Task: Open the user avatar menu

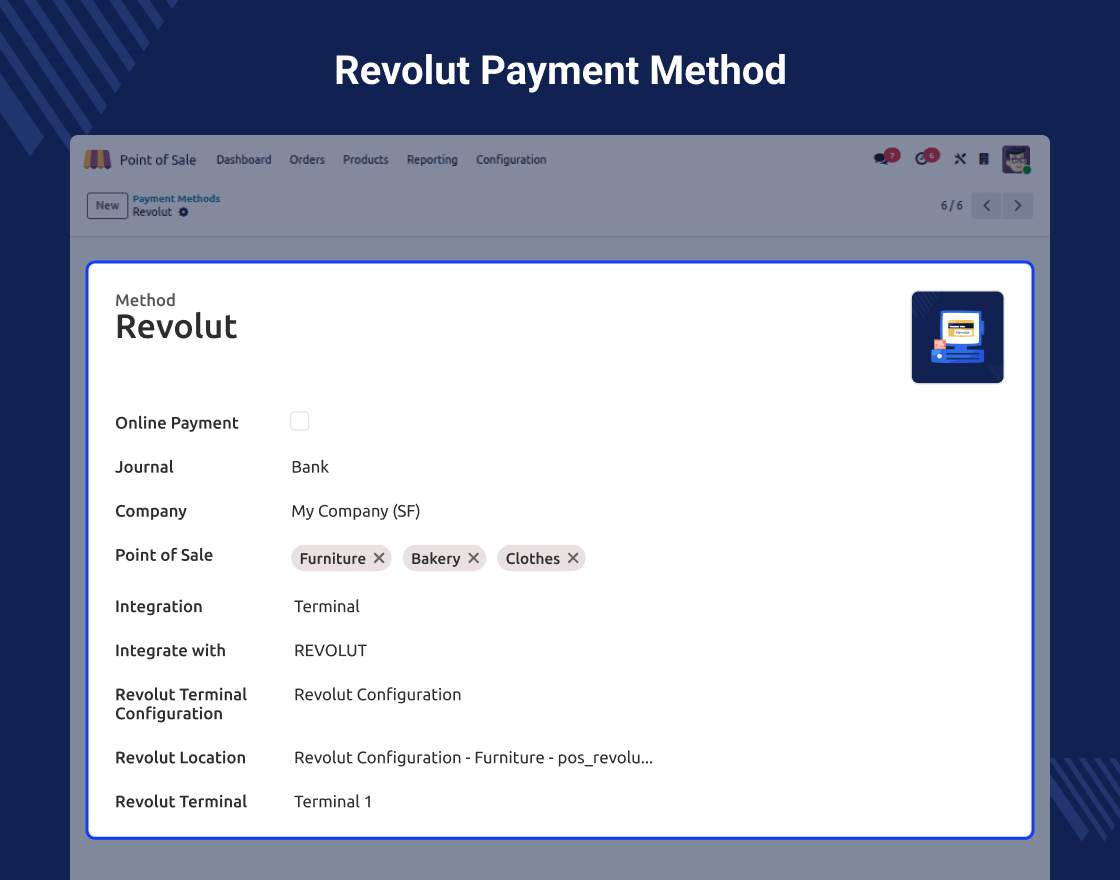Action: click(x=1016, y=159)
